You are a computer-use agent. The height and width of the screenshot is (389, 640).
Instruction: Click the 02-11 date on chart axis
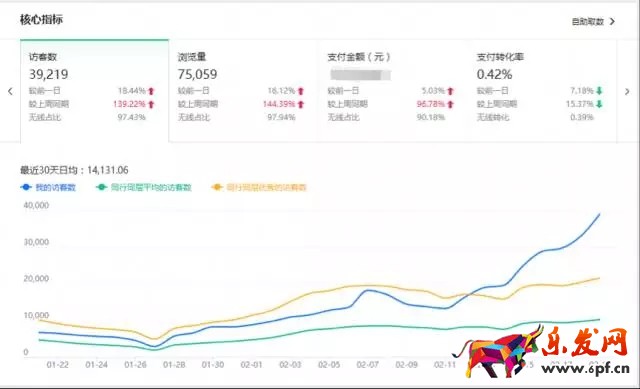coord(445,365)
